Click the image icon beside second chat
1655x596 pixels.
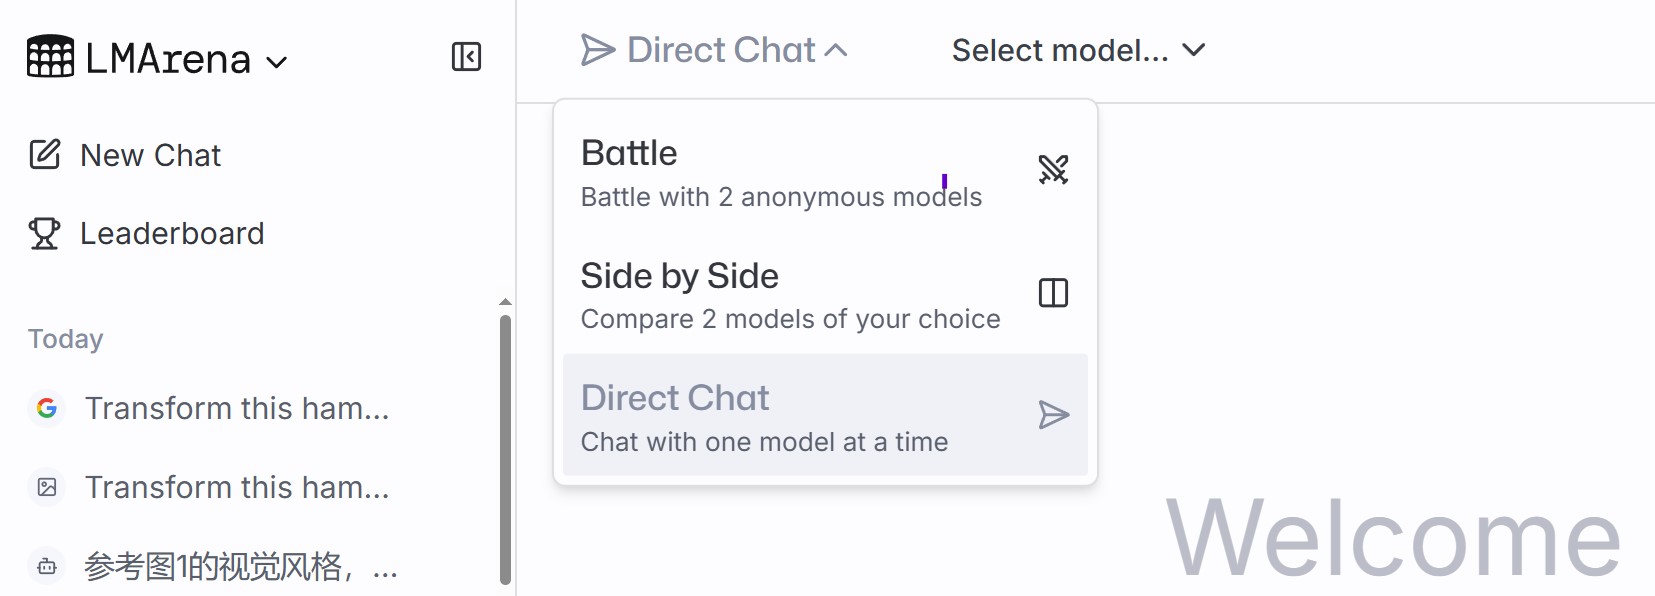47,487
